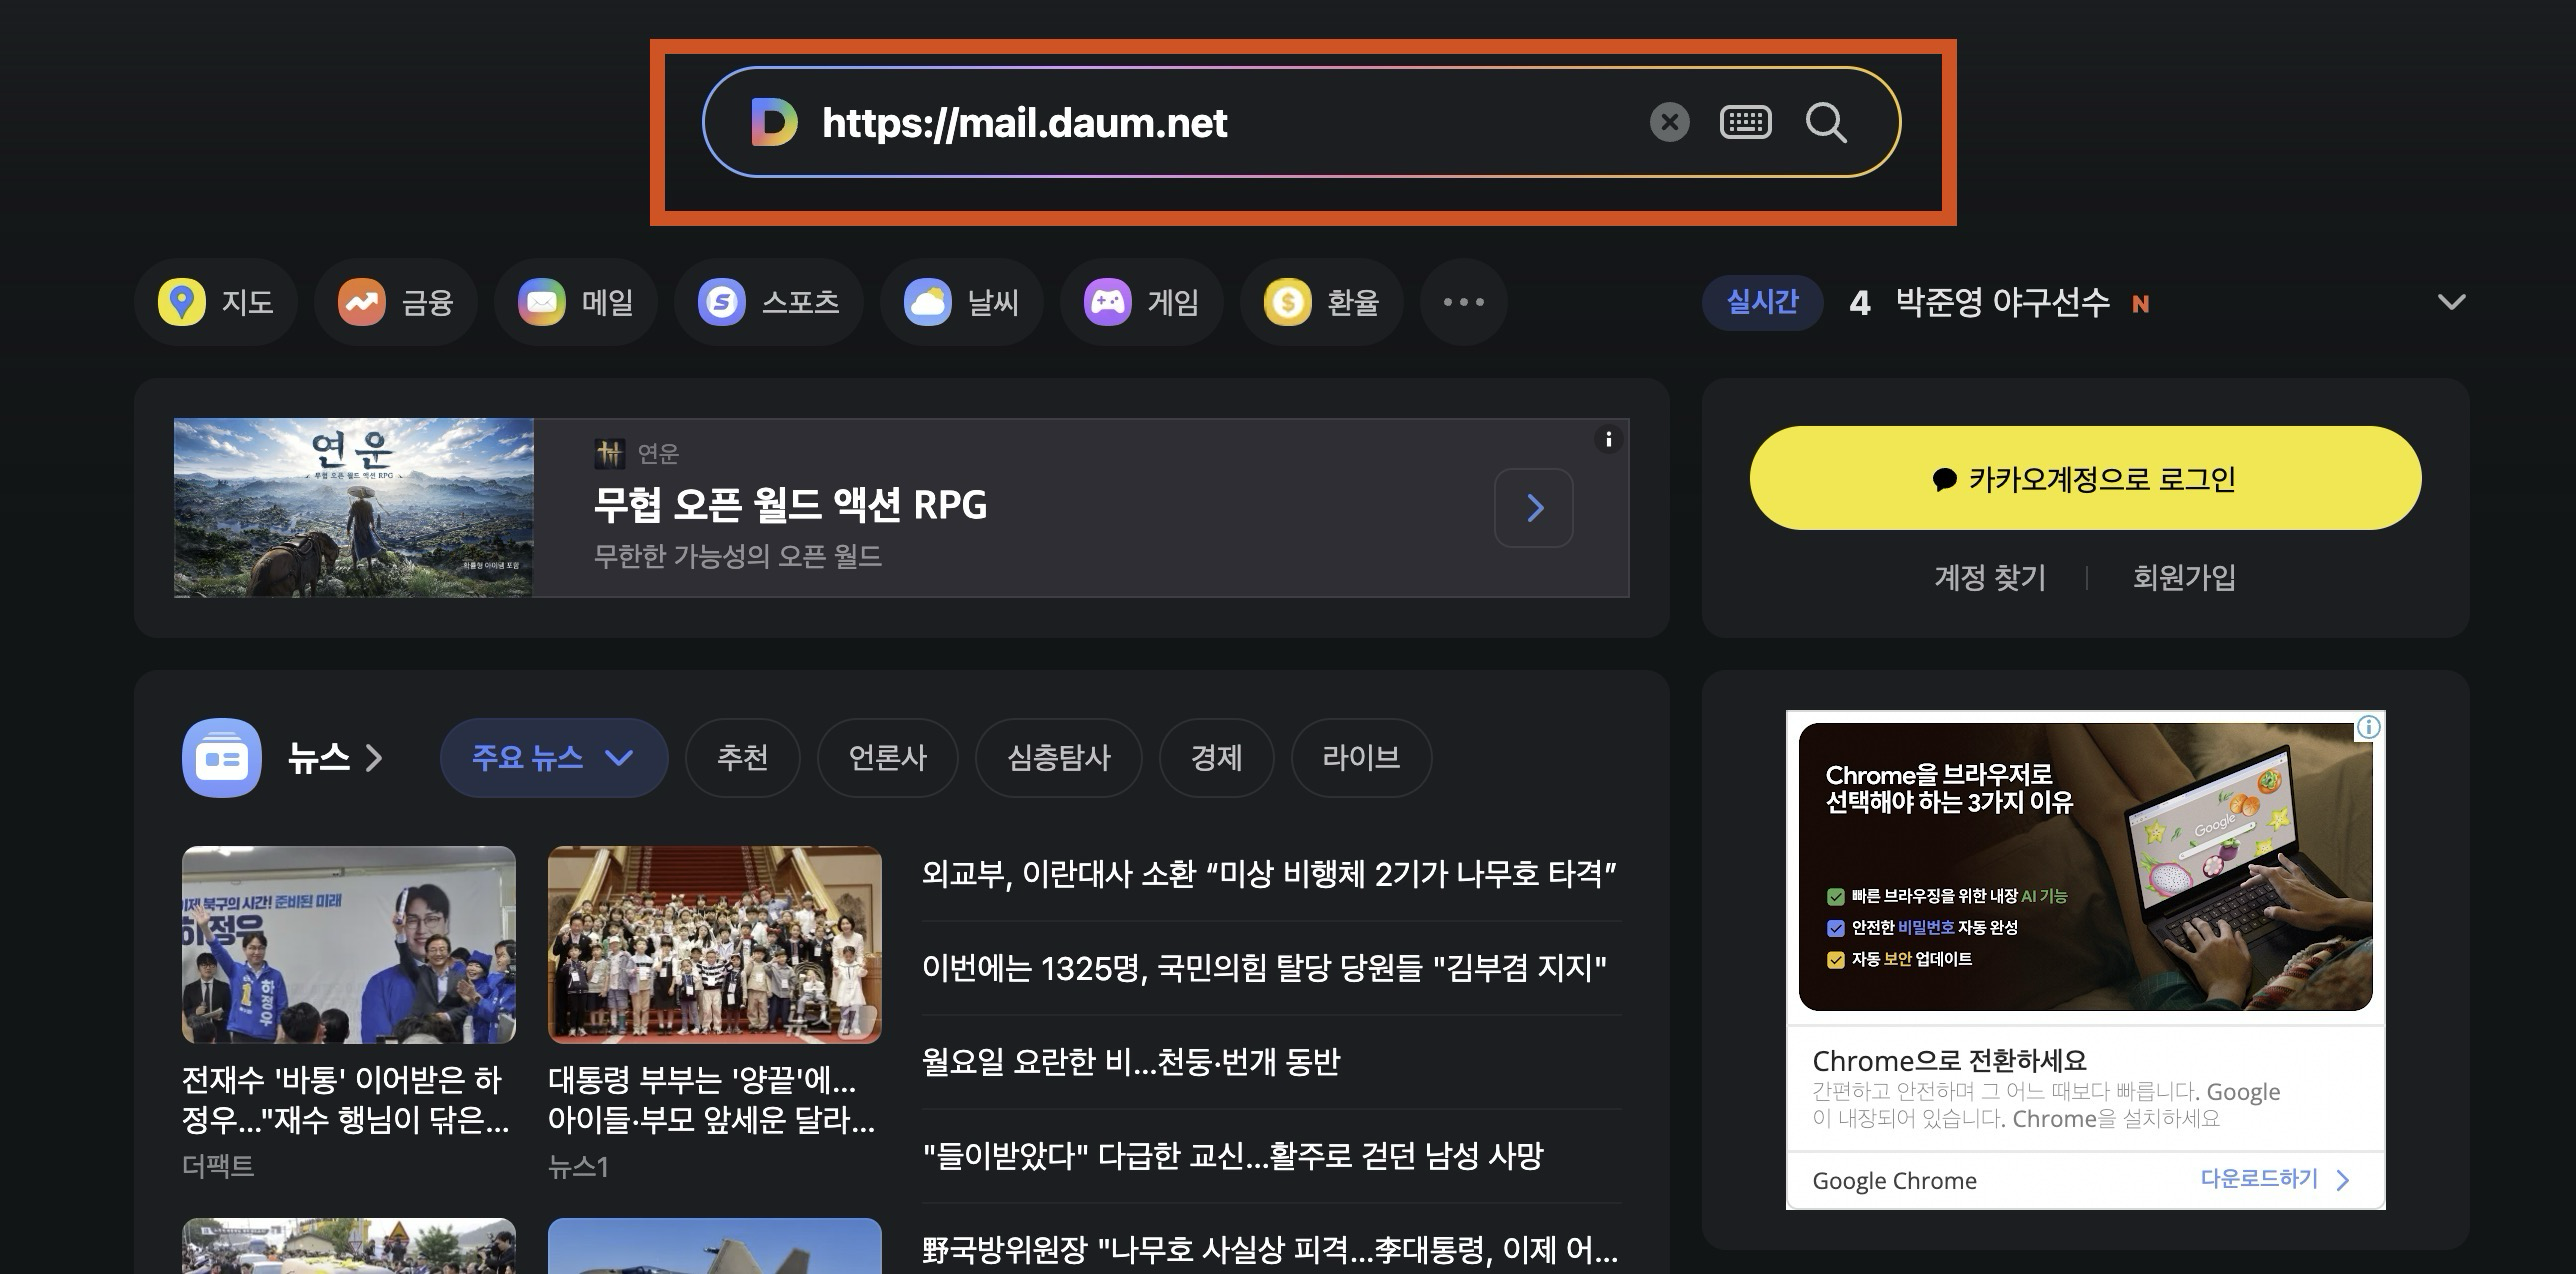
Task: Click the magnifying glass search icon
Action: tap(1826, 122)
